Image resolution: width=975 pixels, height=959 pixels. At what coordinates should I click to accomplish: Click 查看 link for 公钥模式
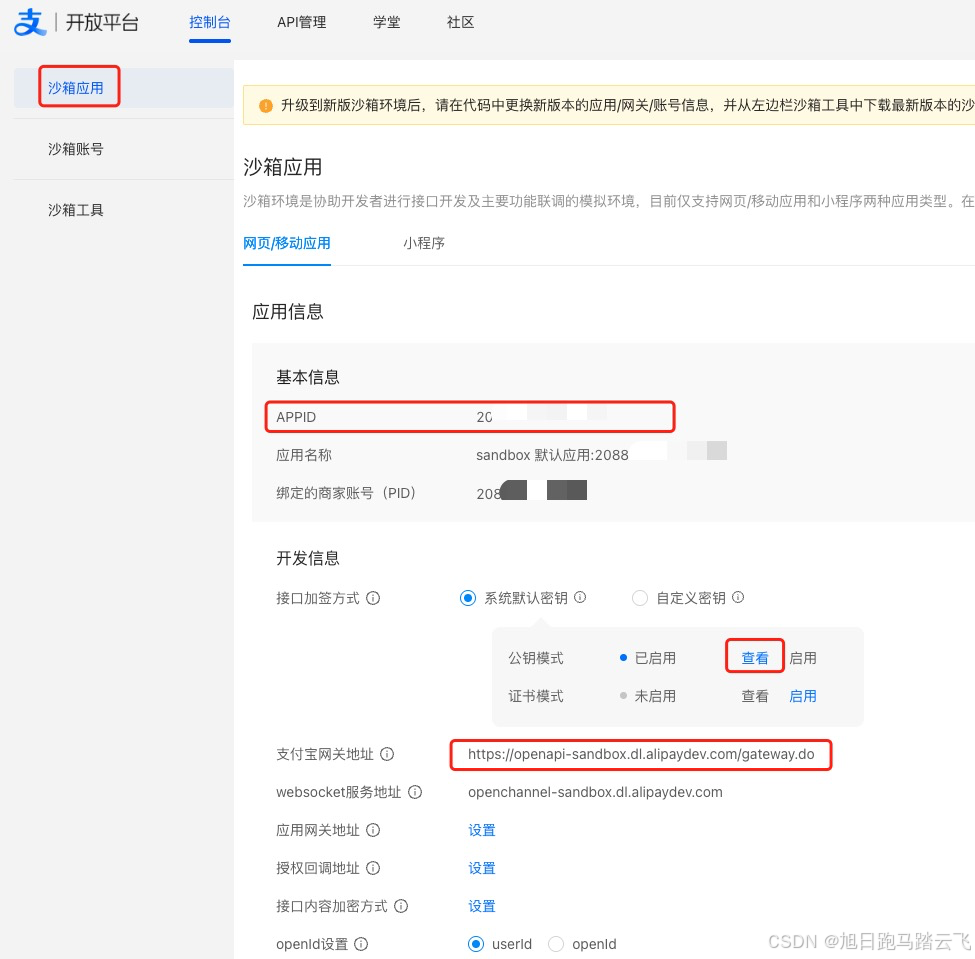[755, 658]
